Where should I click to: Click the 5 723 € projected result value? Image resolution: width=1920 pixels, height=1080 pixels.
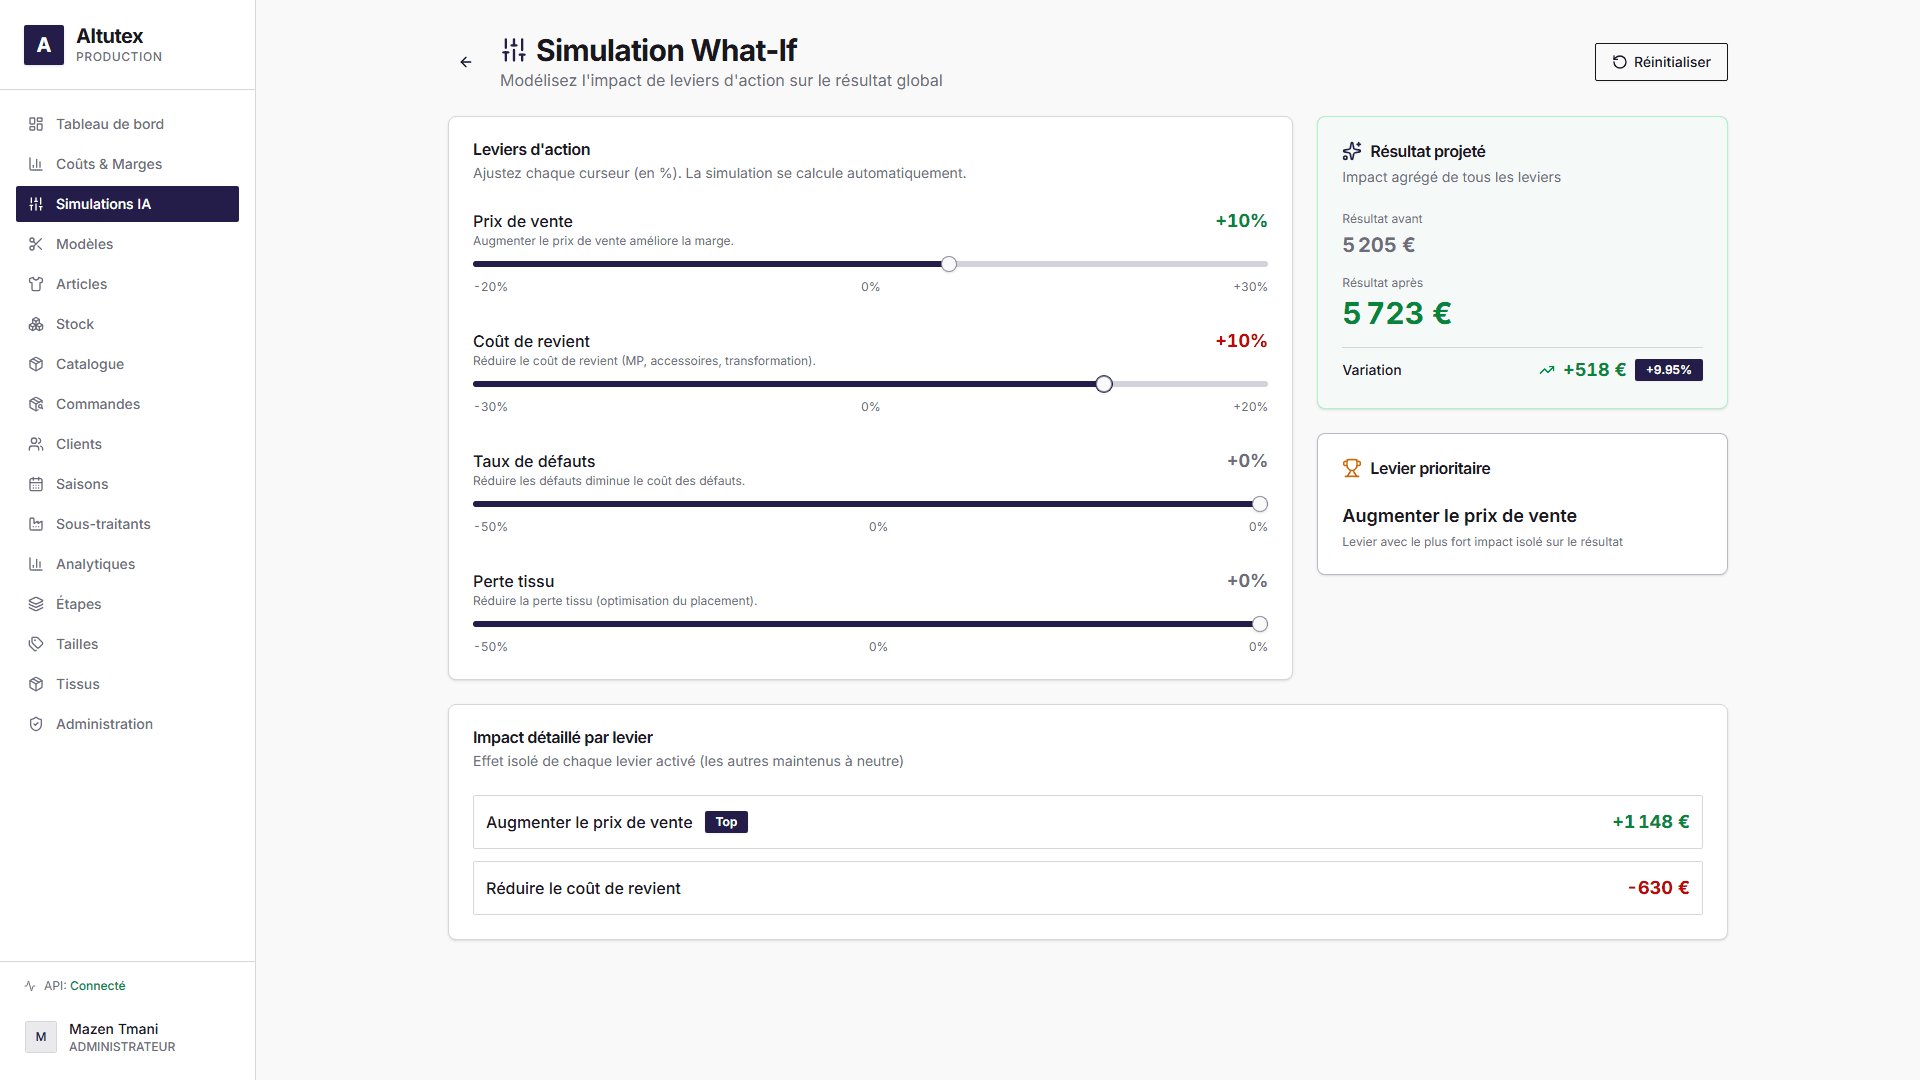[x=1397, y=314]
